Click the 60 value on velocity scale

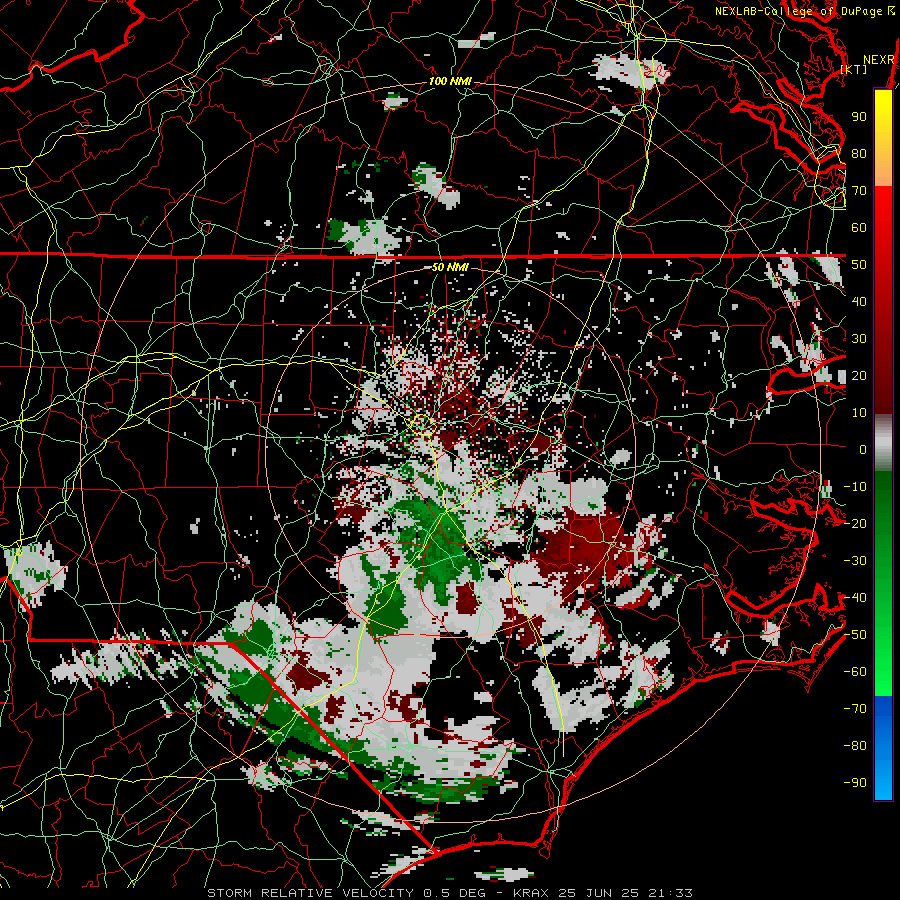coord(859,227)
